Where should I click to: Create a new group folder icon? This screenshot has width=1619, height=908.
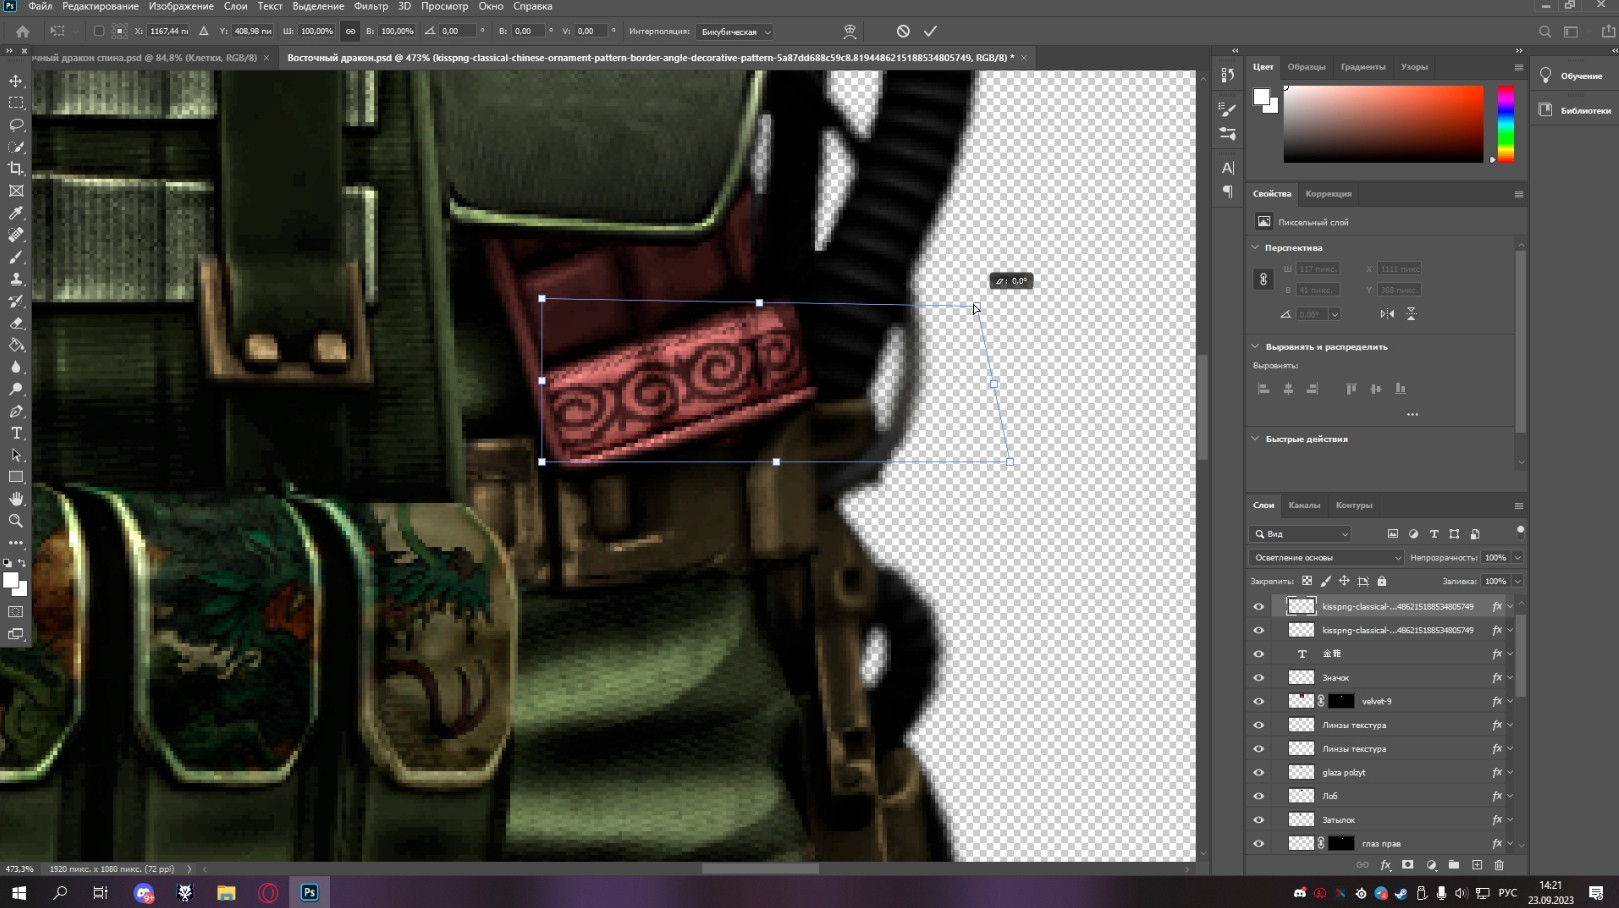click(1454, 865)
